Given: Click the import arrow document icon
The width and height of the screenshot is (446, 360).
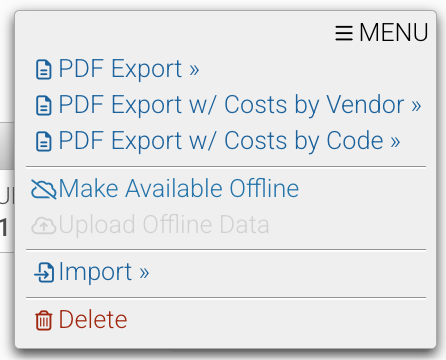Looking at the screenshot, I should (x=44, y=272).
